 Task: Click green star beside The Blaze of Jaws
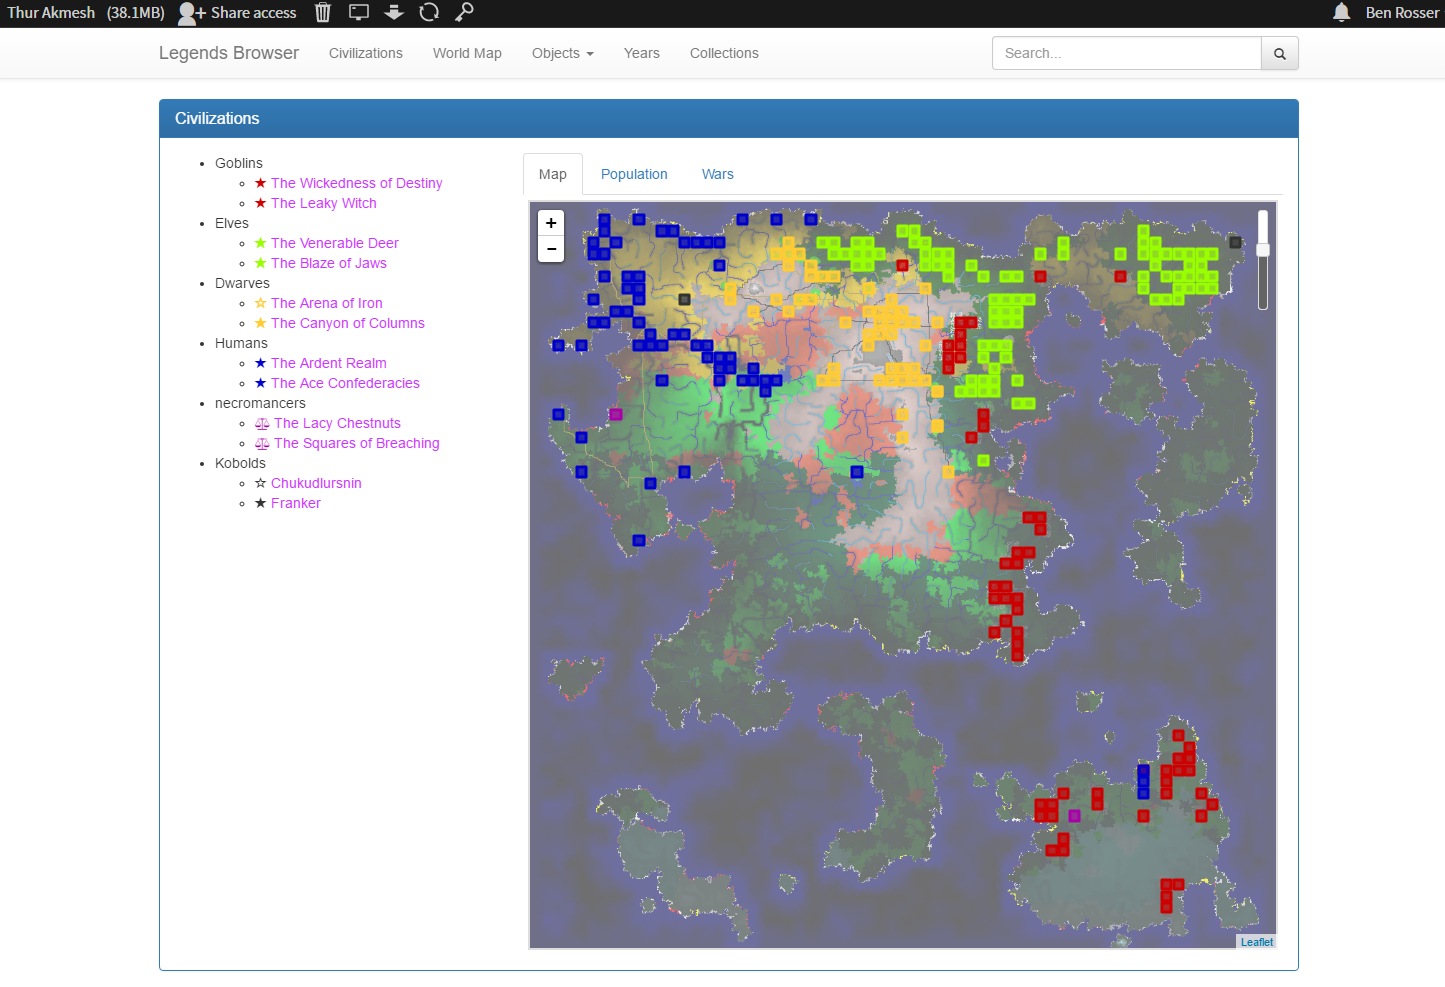click(x=260, y=263)
